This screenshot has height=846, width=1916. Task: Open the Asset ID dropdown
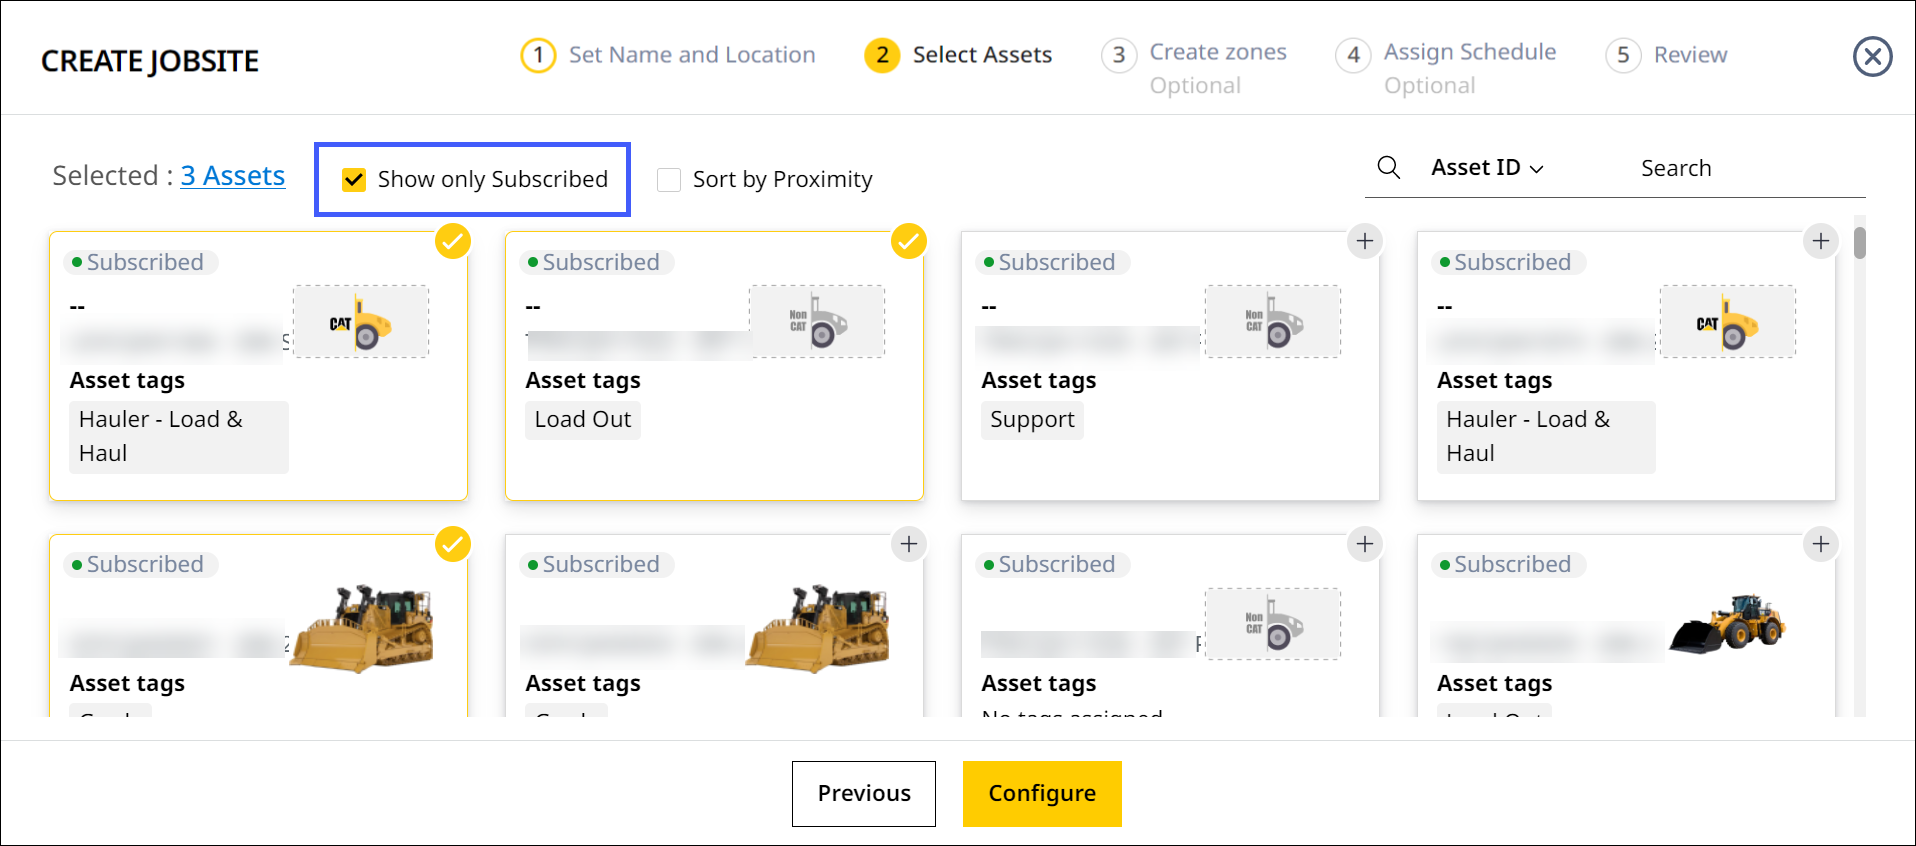1487,168
